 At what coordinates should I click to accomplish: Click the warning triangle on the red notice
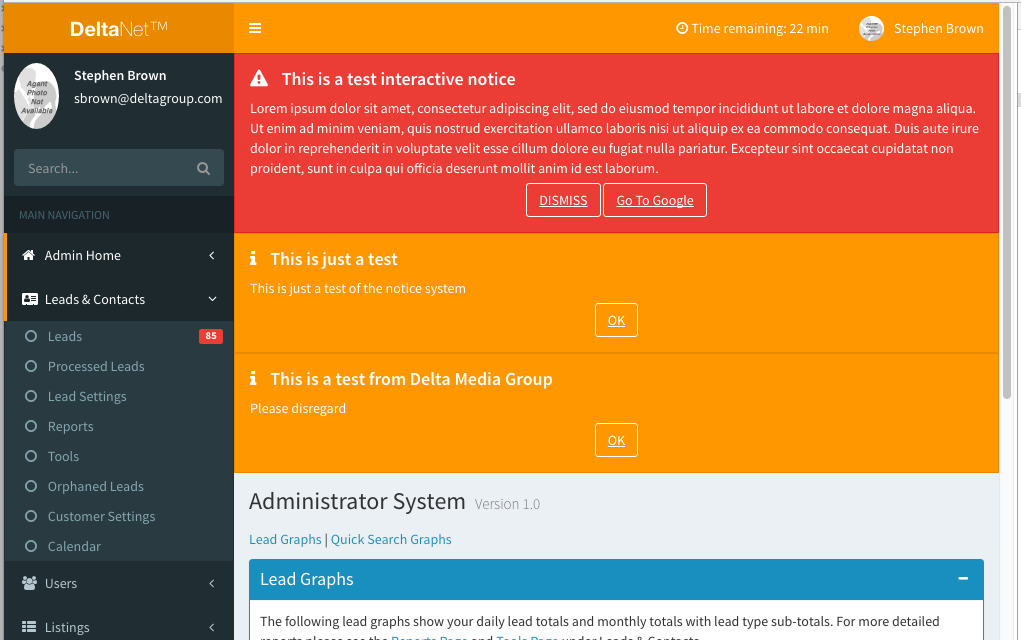(x=260, y=77)
